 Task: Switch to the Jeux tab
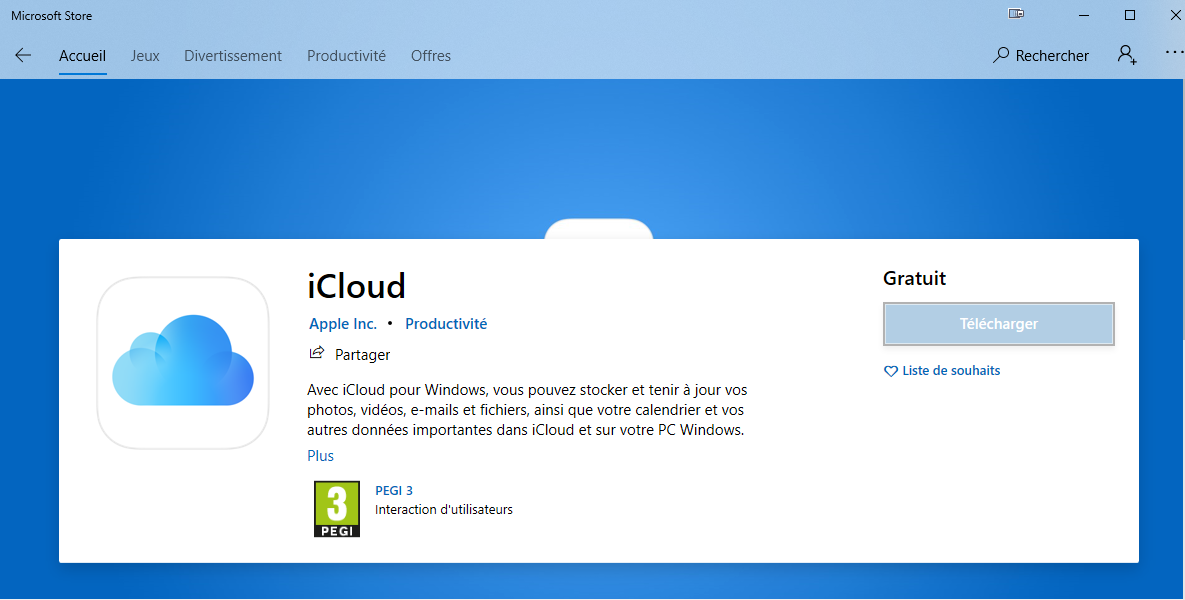click(x=145, y=56)
